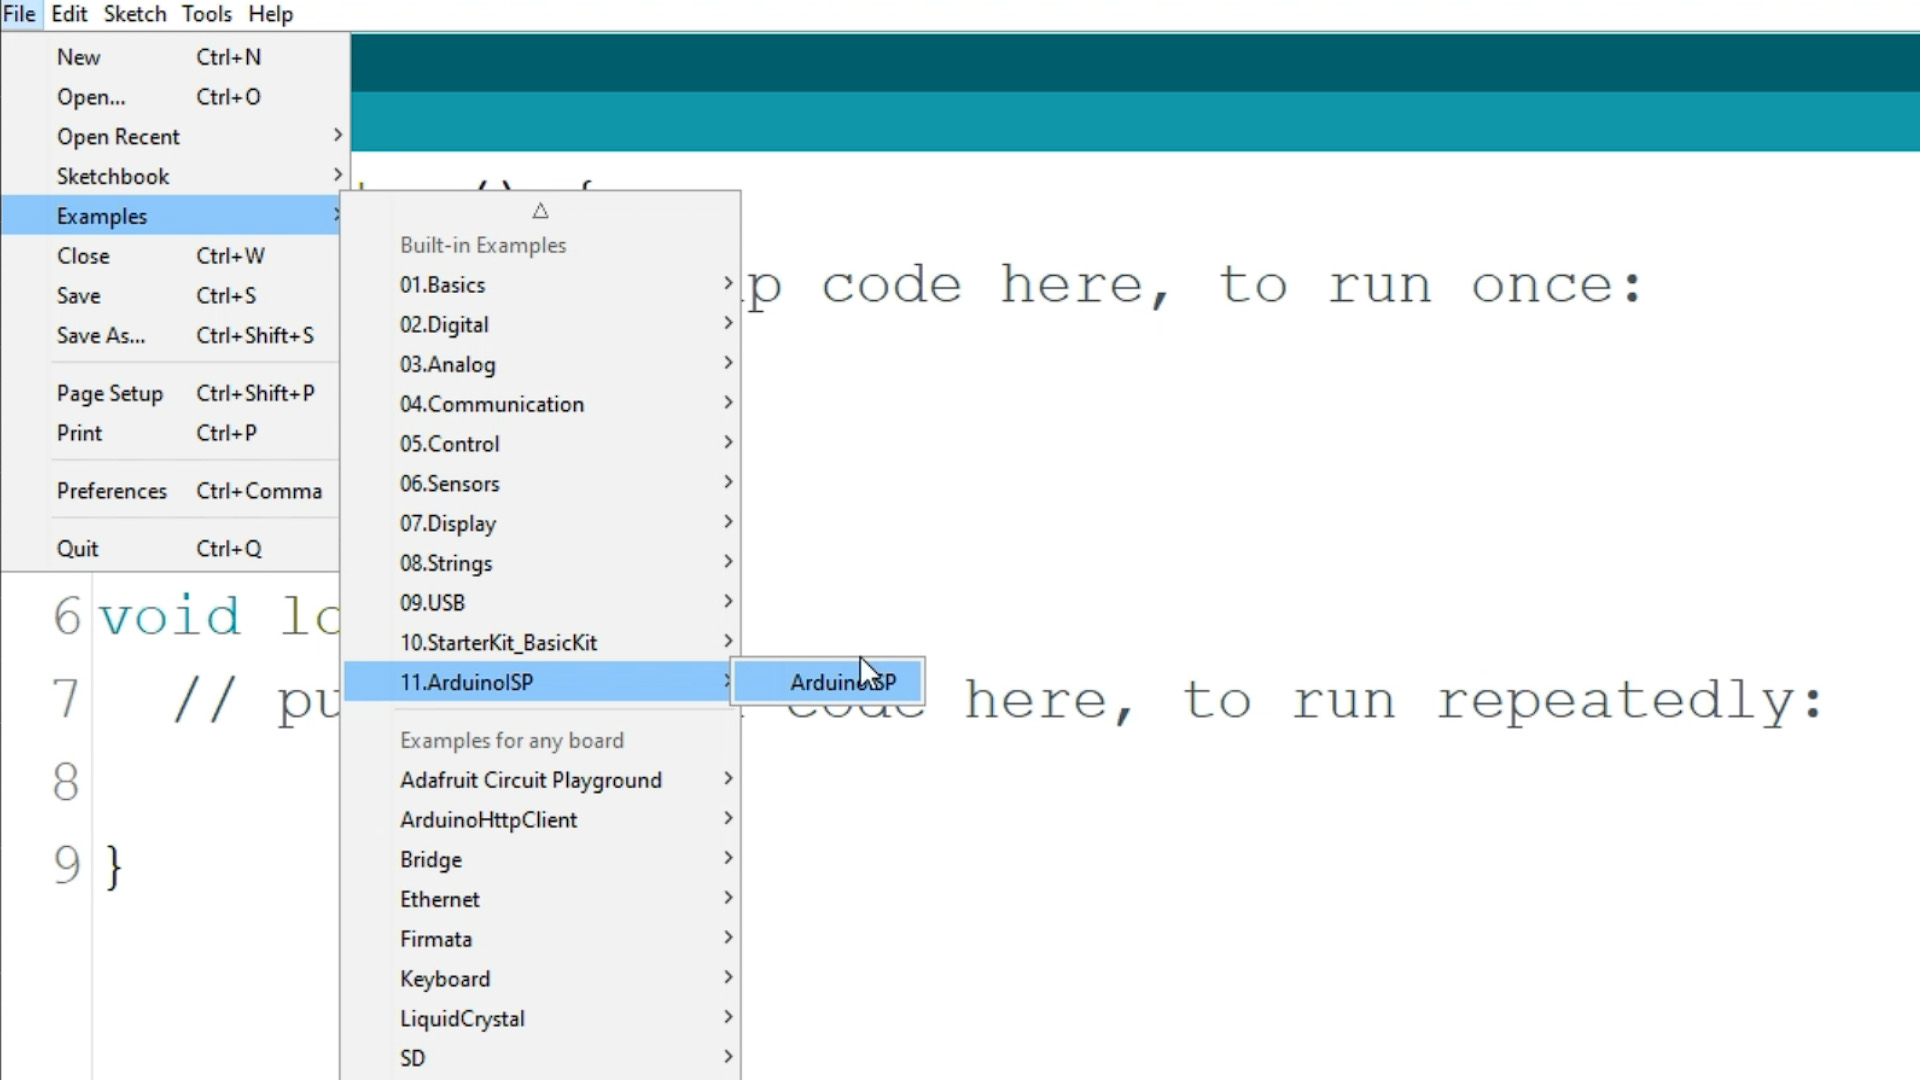Open Preferences from the File menu
Viewport: 1920px width, 1080px height.
(x=172, y=492)
